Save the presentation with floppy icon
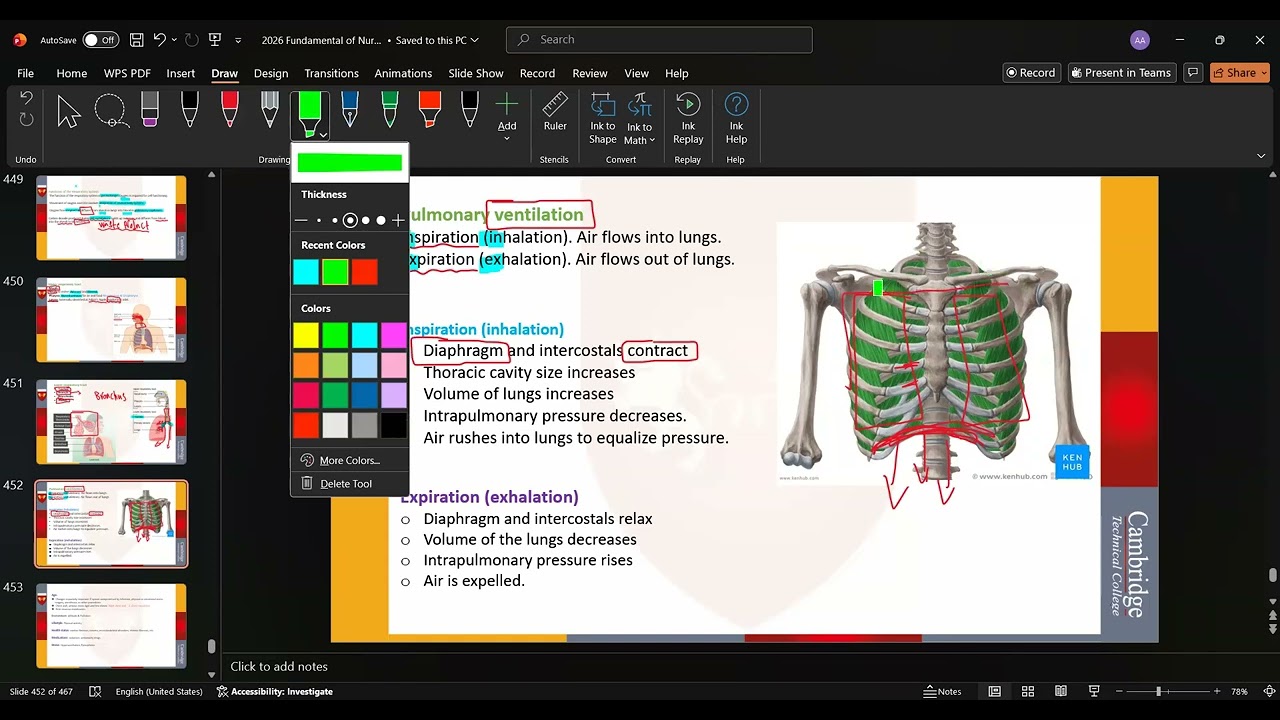This screenshot has width=1280, height=720. [137, 40]
